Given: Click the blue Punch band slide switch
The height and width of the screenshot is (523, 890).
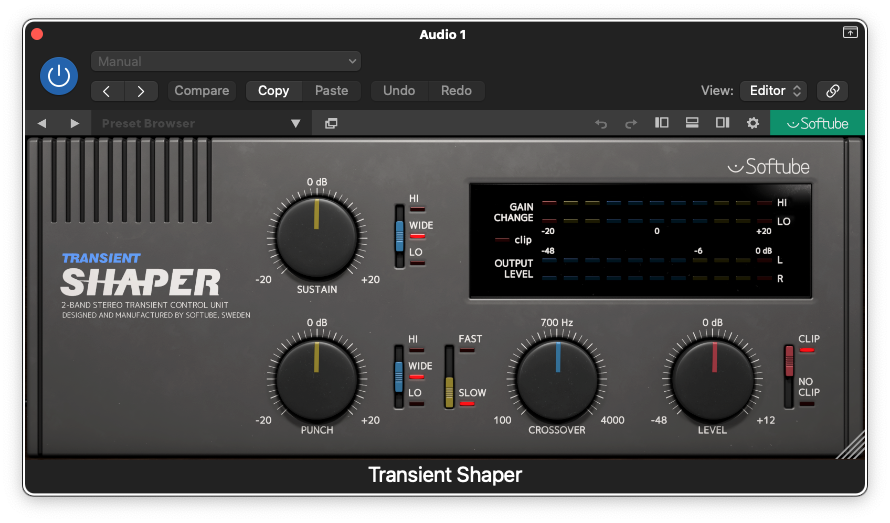Looking at the screenshot, I should coord(399,376).
